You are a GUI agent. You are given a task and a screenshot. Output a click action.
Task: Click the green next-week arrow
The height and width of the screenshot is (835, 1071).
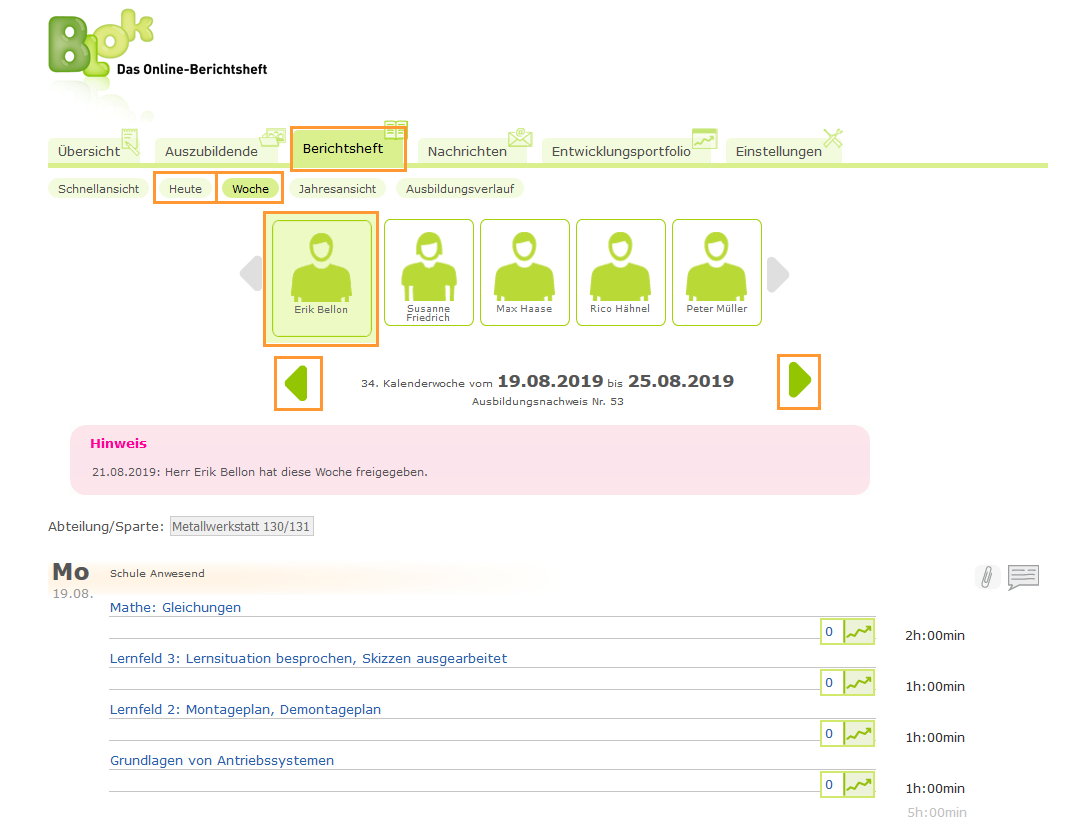798,382
